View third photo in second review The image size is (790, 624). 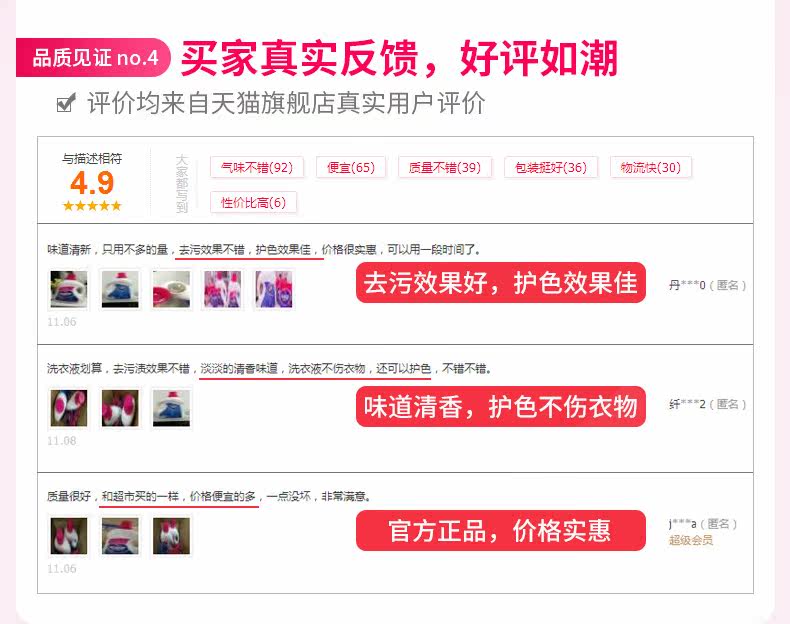pos(171,408)
